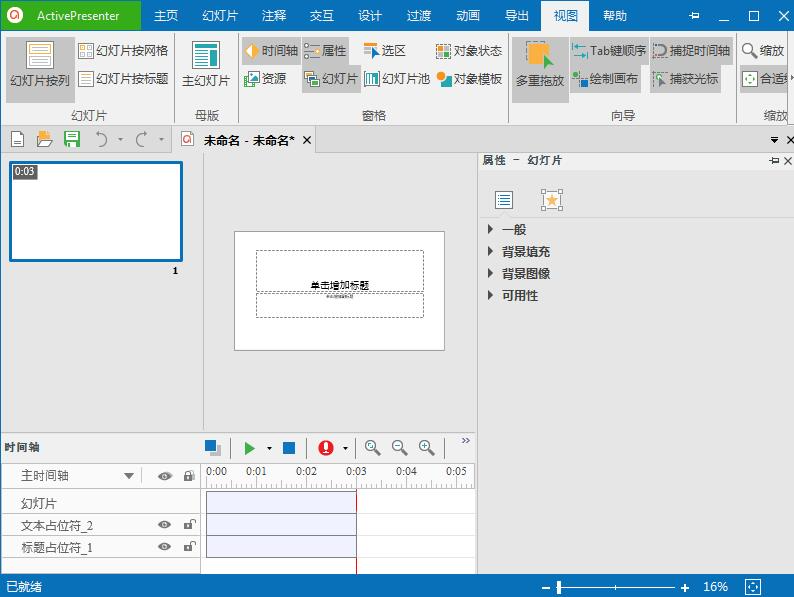Open the redo history dropdown arrow

click(x=162, y=139)
